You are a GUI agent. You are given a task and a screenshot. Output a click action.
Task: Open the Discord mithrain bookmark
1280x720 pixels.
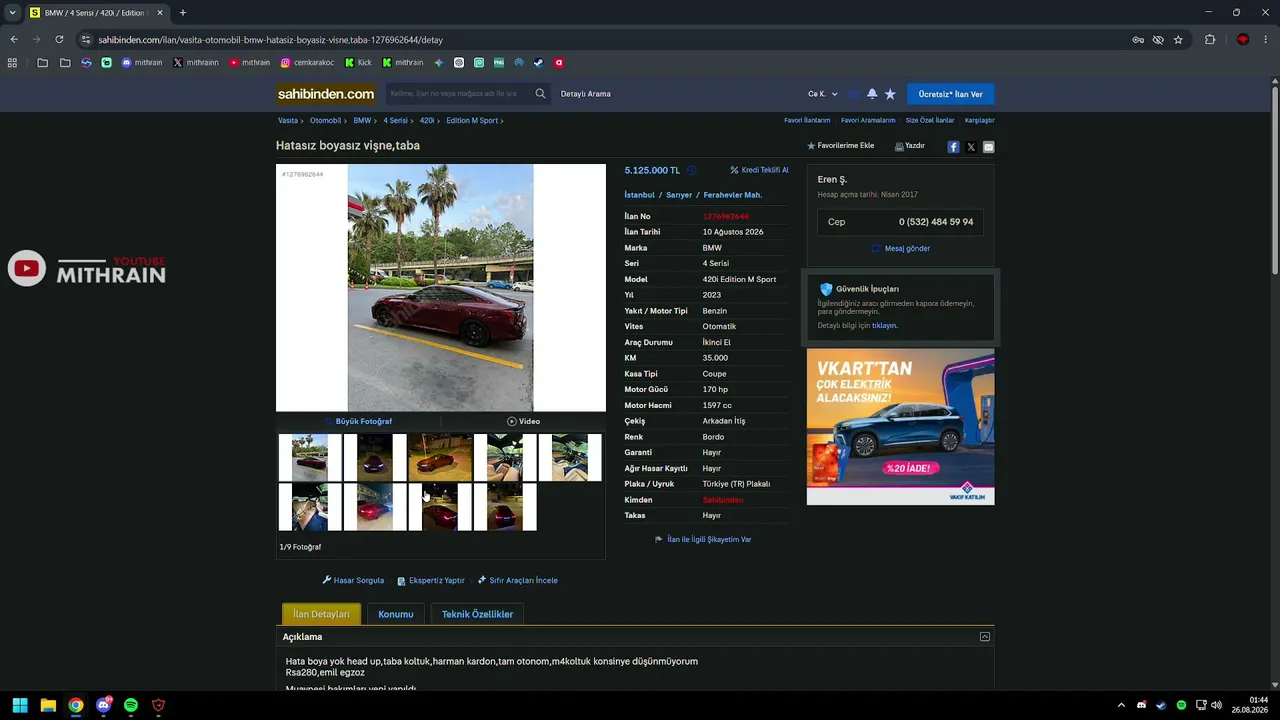(x=142, y=63)
